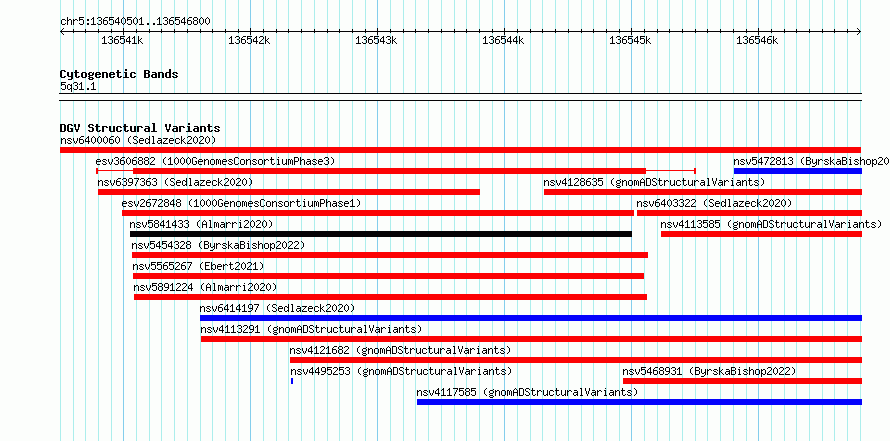Open nsv4113585 (gnomADStructuralVariants) label
This screenshot has height=441, width=890.
coord(771,224)
